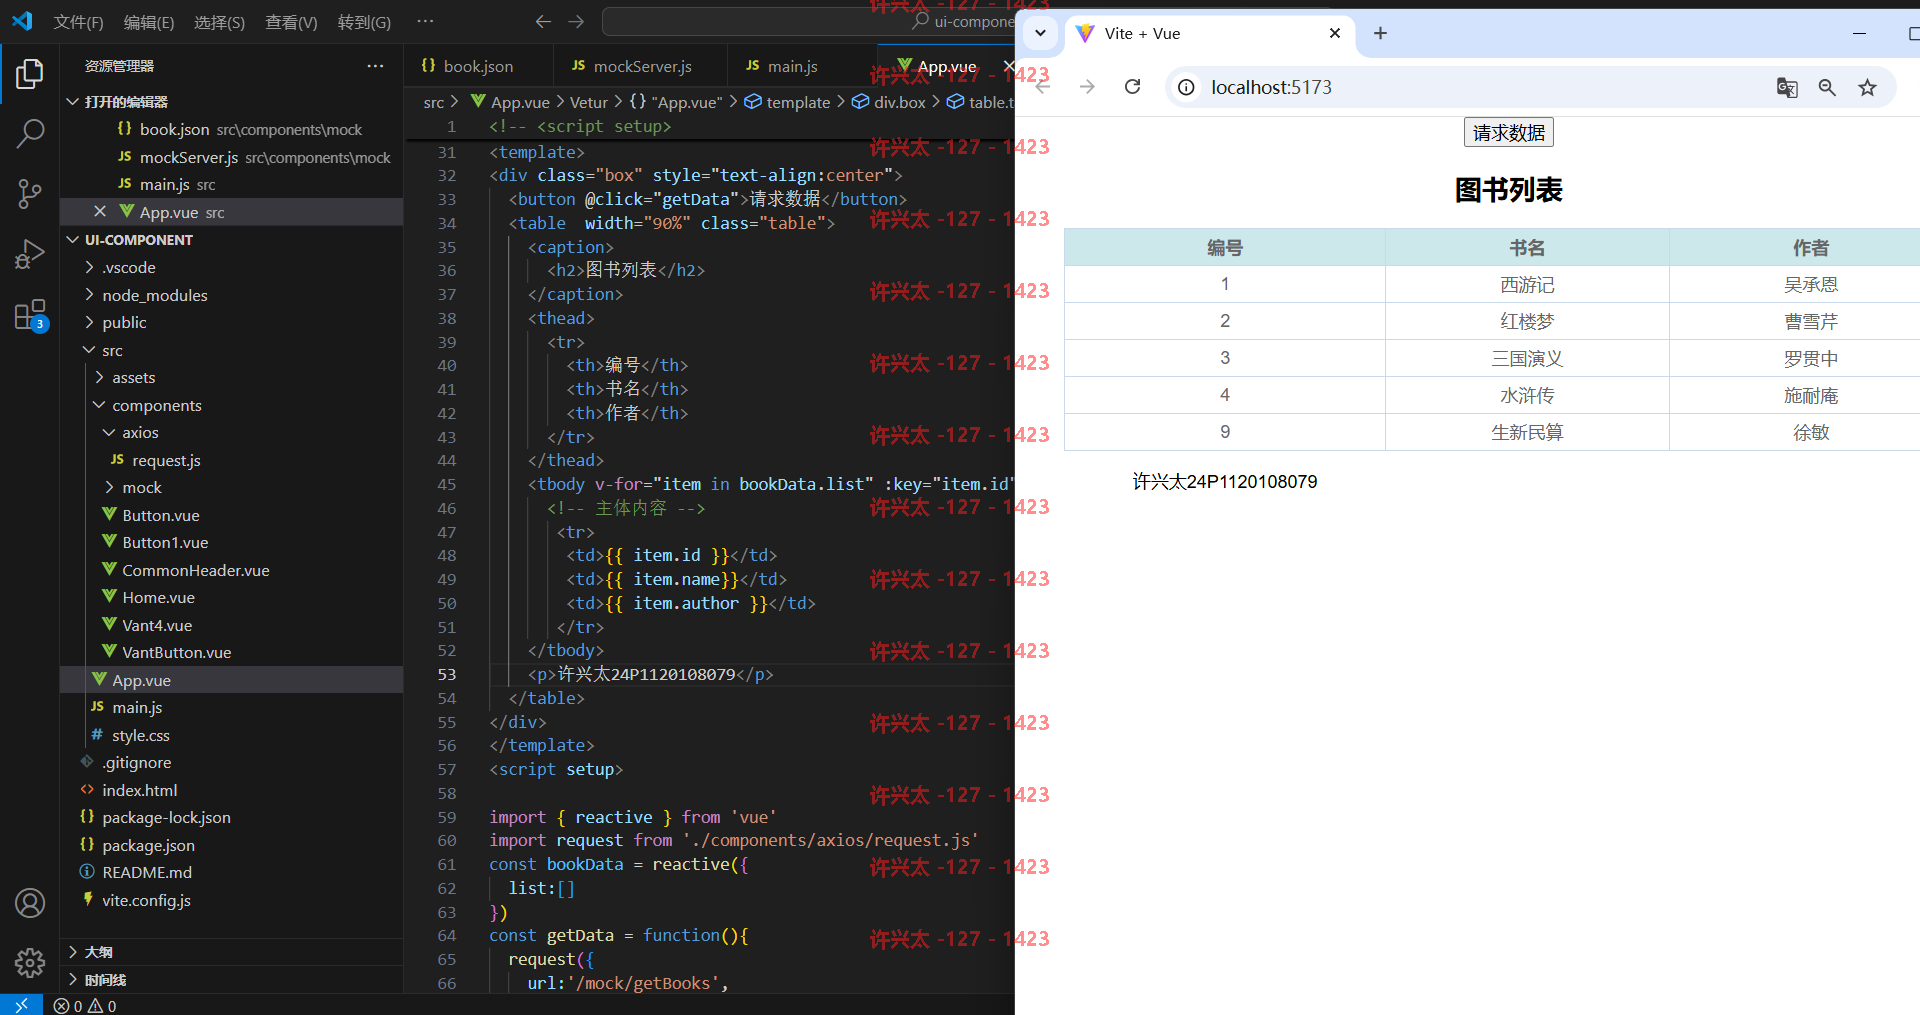Close the Vite + Vue browser tab

click(x=1335, y=33)
